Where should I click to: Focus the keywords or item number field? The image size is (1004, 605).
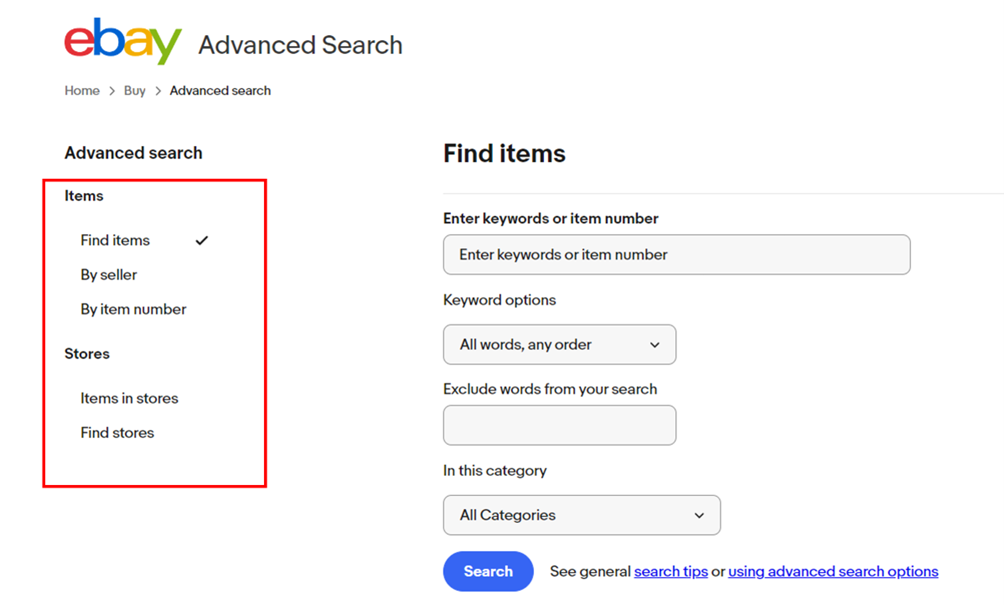pos(676,255)
